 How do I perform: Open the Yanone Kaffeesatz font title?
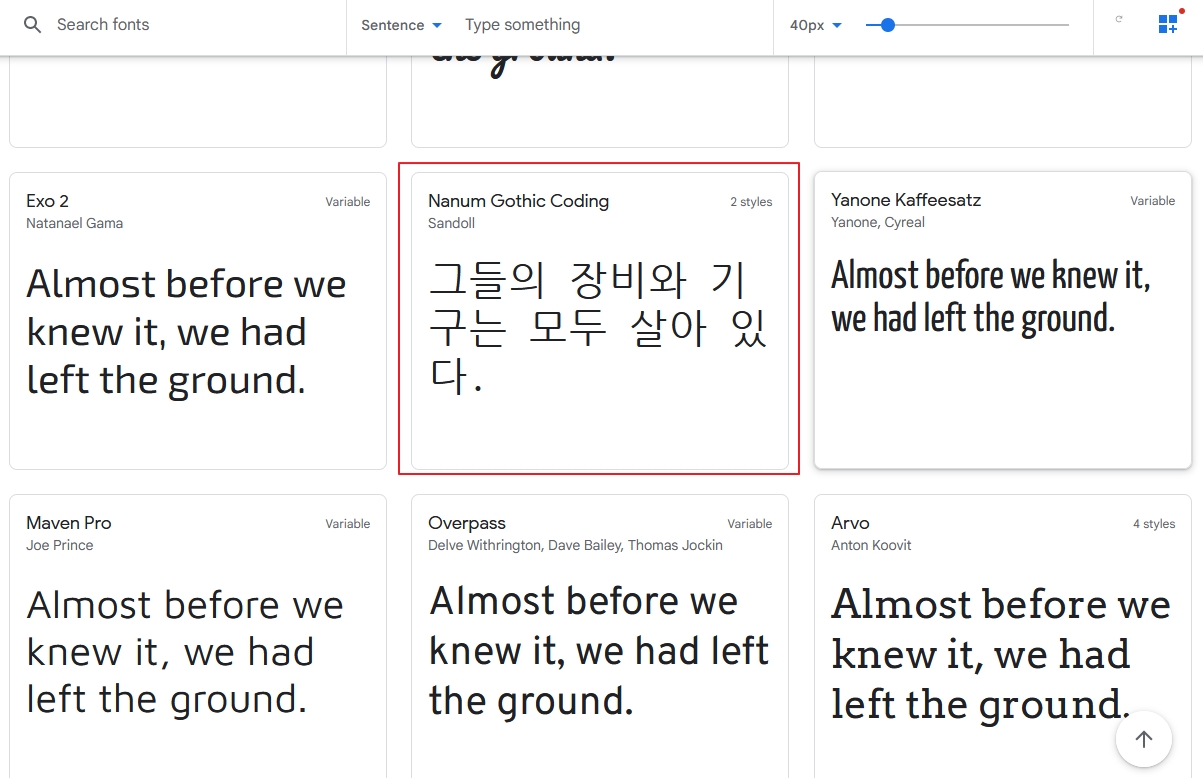[906, 200]
